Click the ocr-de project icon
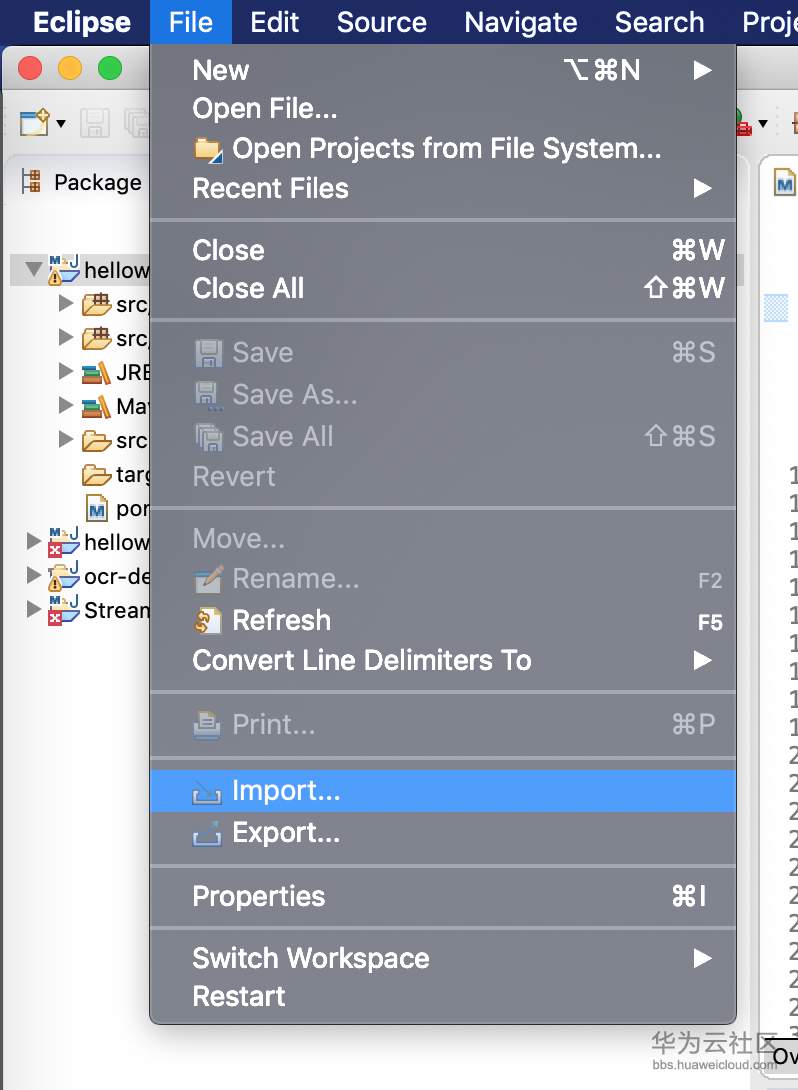The height and width of the screenshot is (1090, 798). point(64,576)
